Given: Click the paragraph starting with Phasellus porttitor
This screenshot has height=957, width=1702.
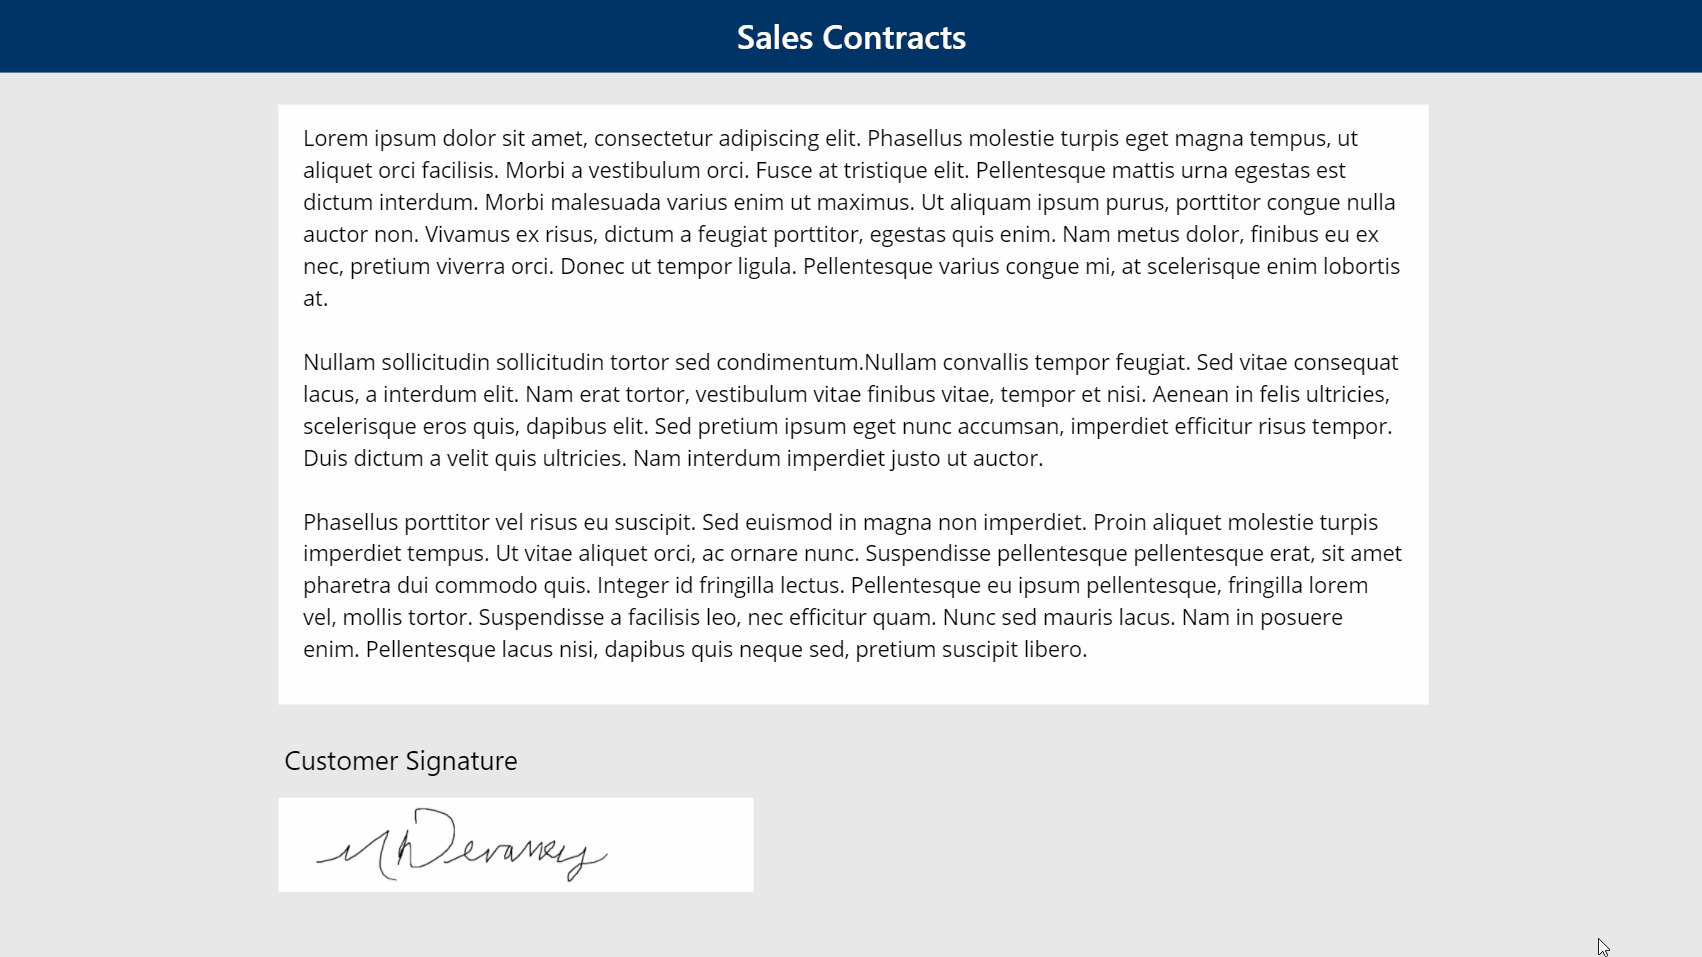Looking at the screenshot, I should point(852,585).
